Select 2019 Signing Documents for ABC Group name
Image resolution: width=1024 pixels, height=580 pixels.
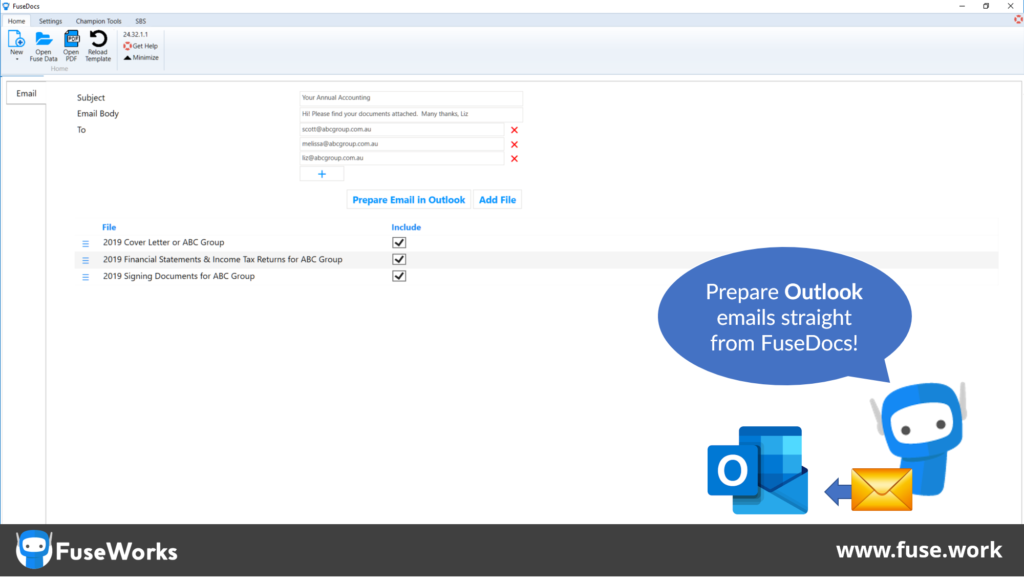tap(179, 276)
